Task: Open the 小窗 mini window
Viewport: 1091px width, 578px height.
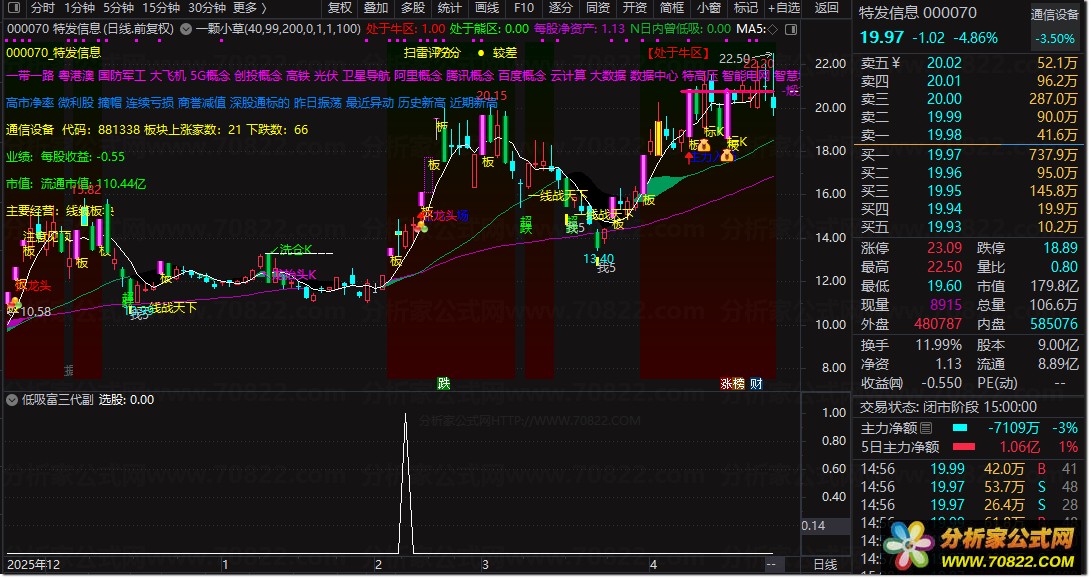Action: coord(708,8)
